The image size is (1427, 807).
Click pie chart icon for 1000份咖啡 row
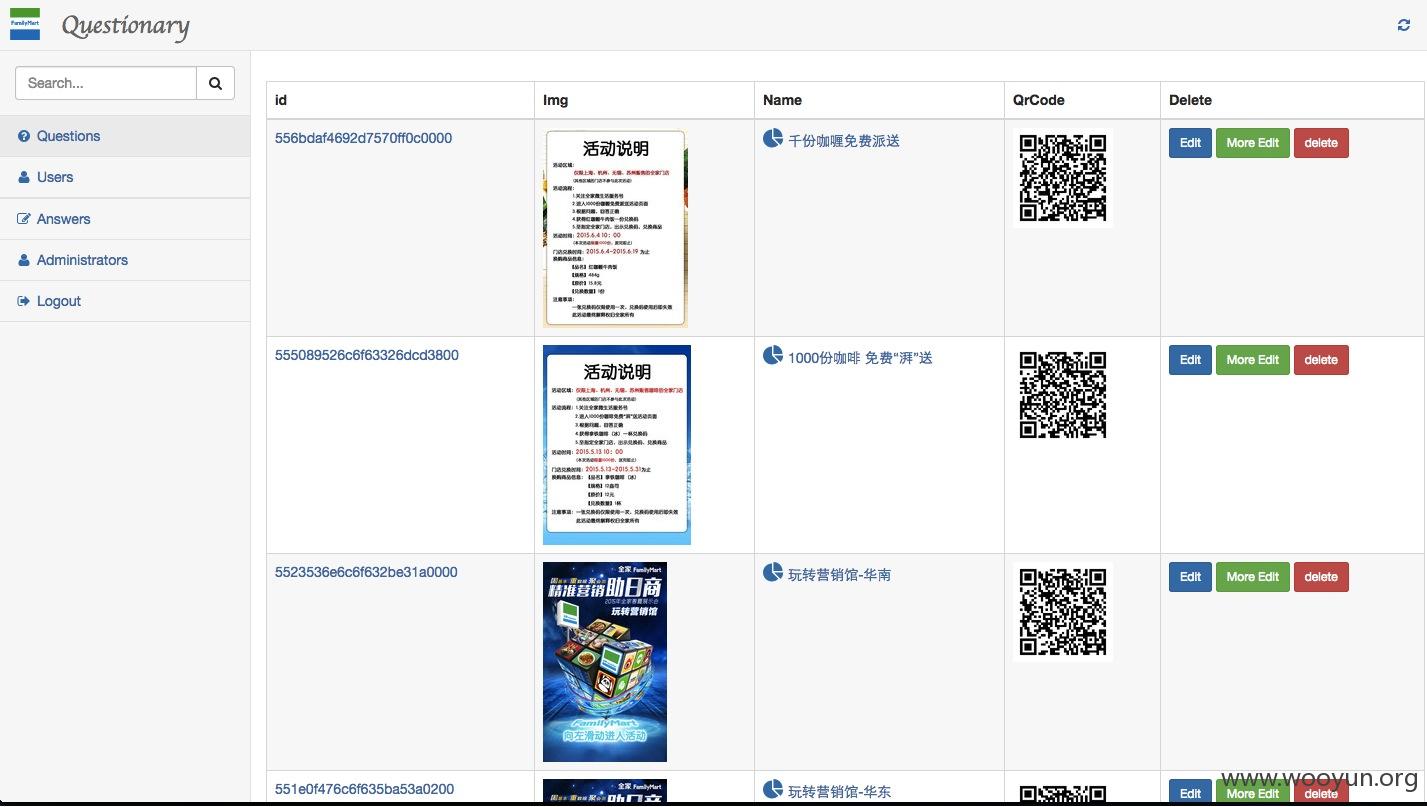773,355
